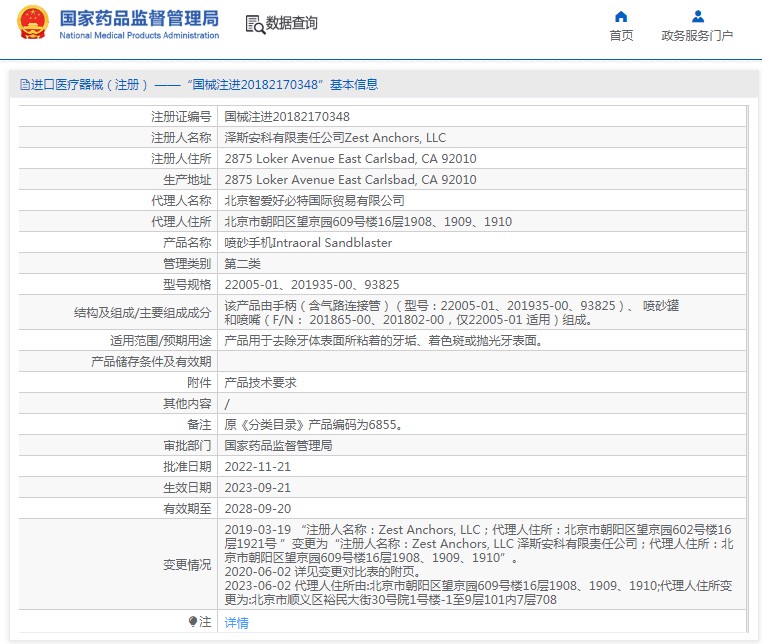
Task: Click the 备注 row label
Action: 199,424
